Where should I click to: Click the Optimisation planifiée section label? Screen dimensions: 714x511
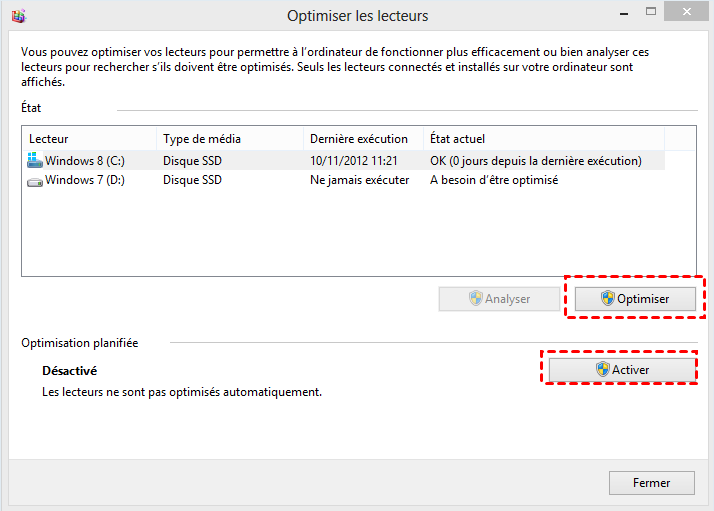pos(80,343)
